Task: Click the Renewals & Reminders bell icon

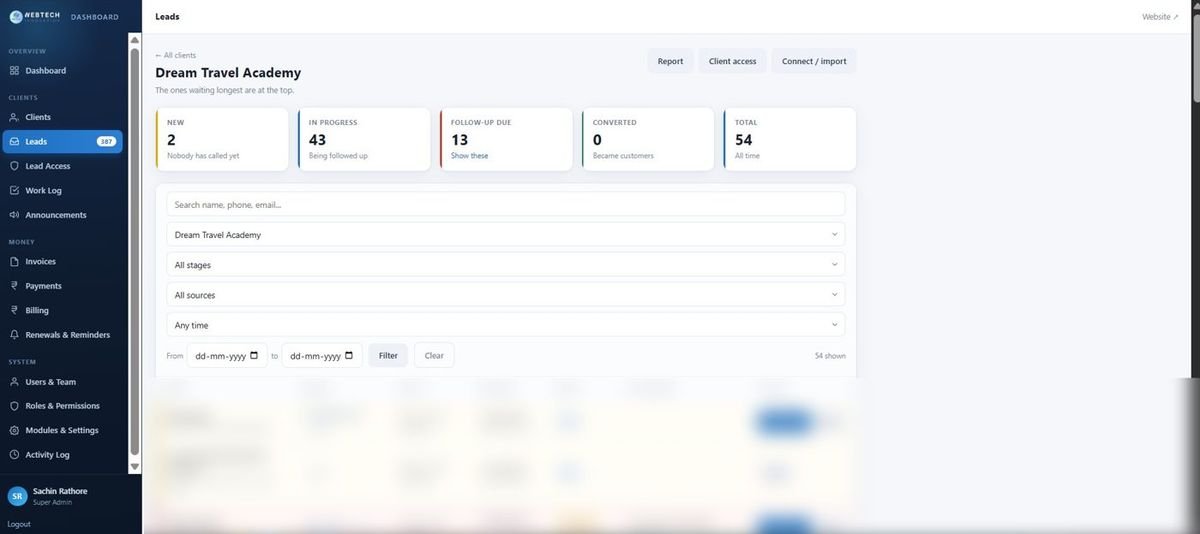Action: click(x=14, y=335)
